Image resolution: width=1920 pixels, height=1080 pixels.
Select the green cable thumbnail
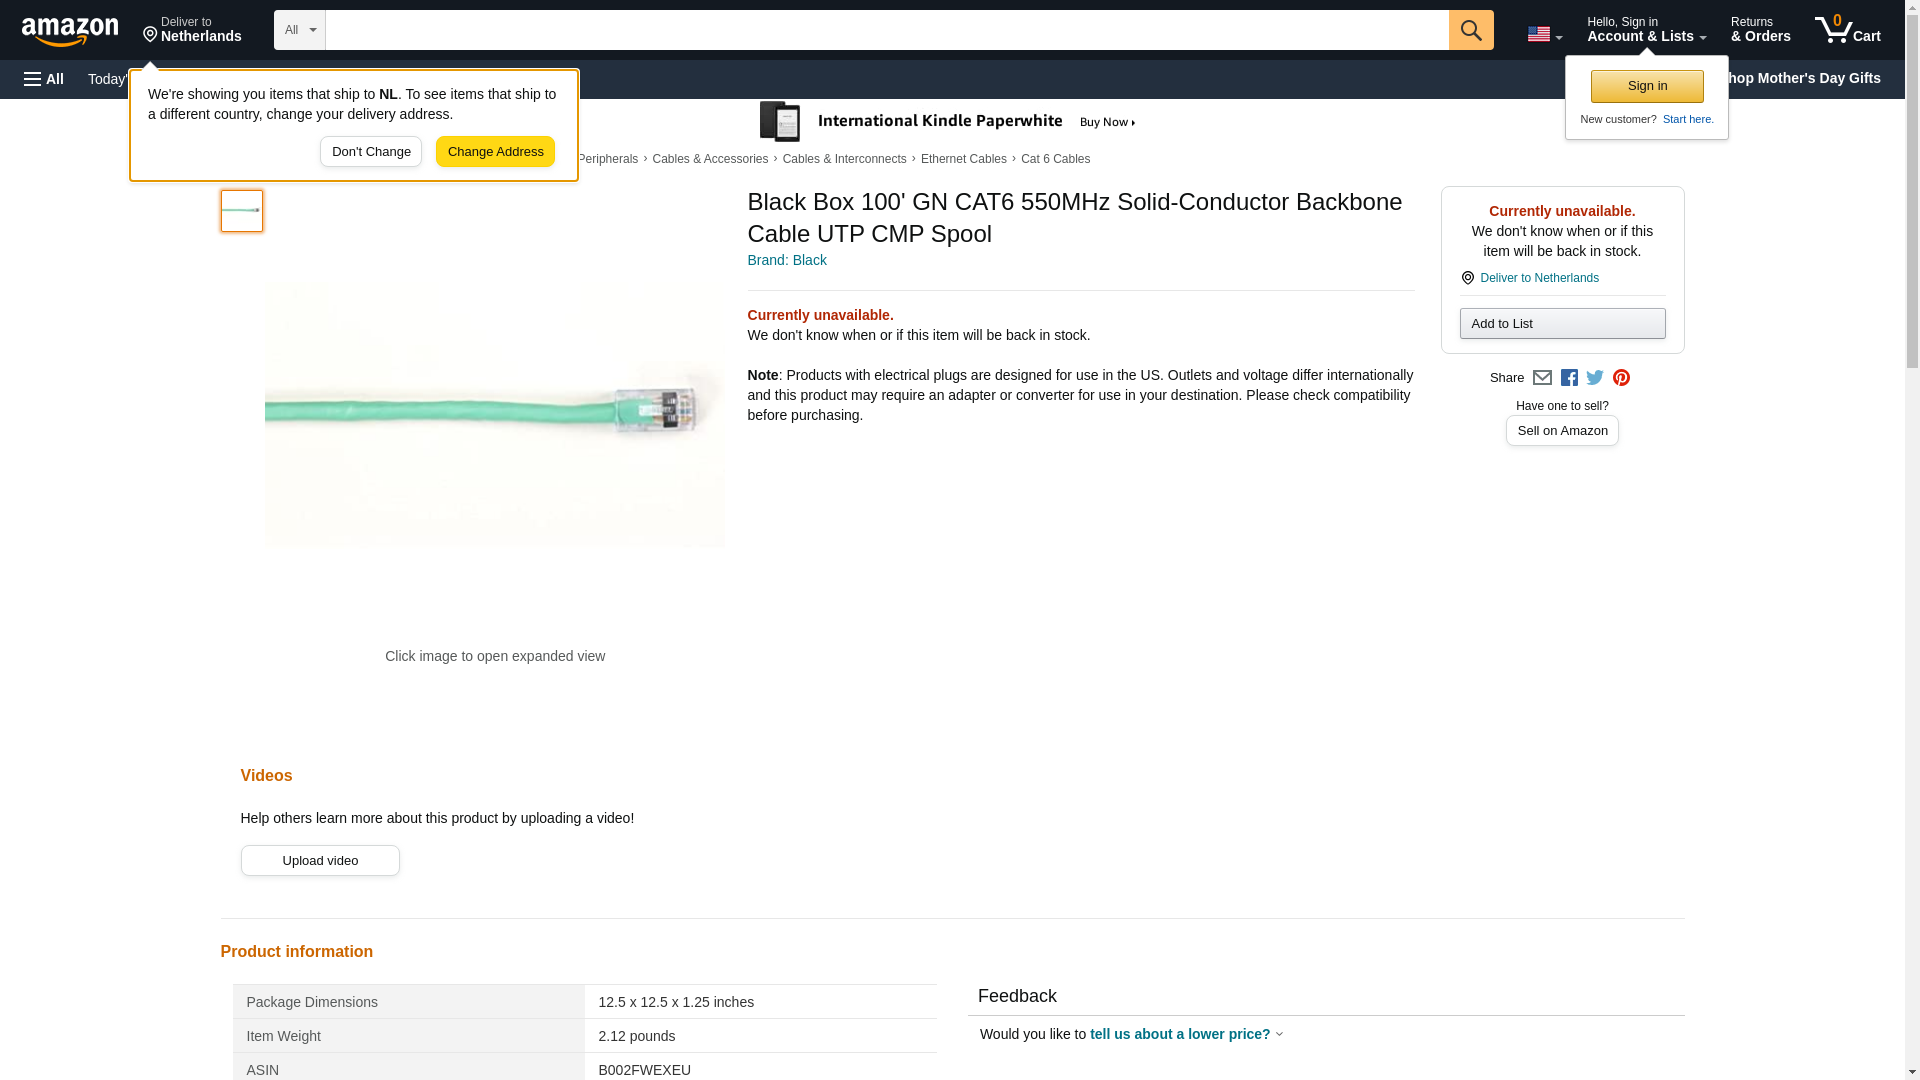pos(242,211)
